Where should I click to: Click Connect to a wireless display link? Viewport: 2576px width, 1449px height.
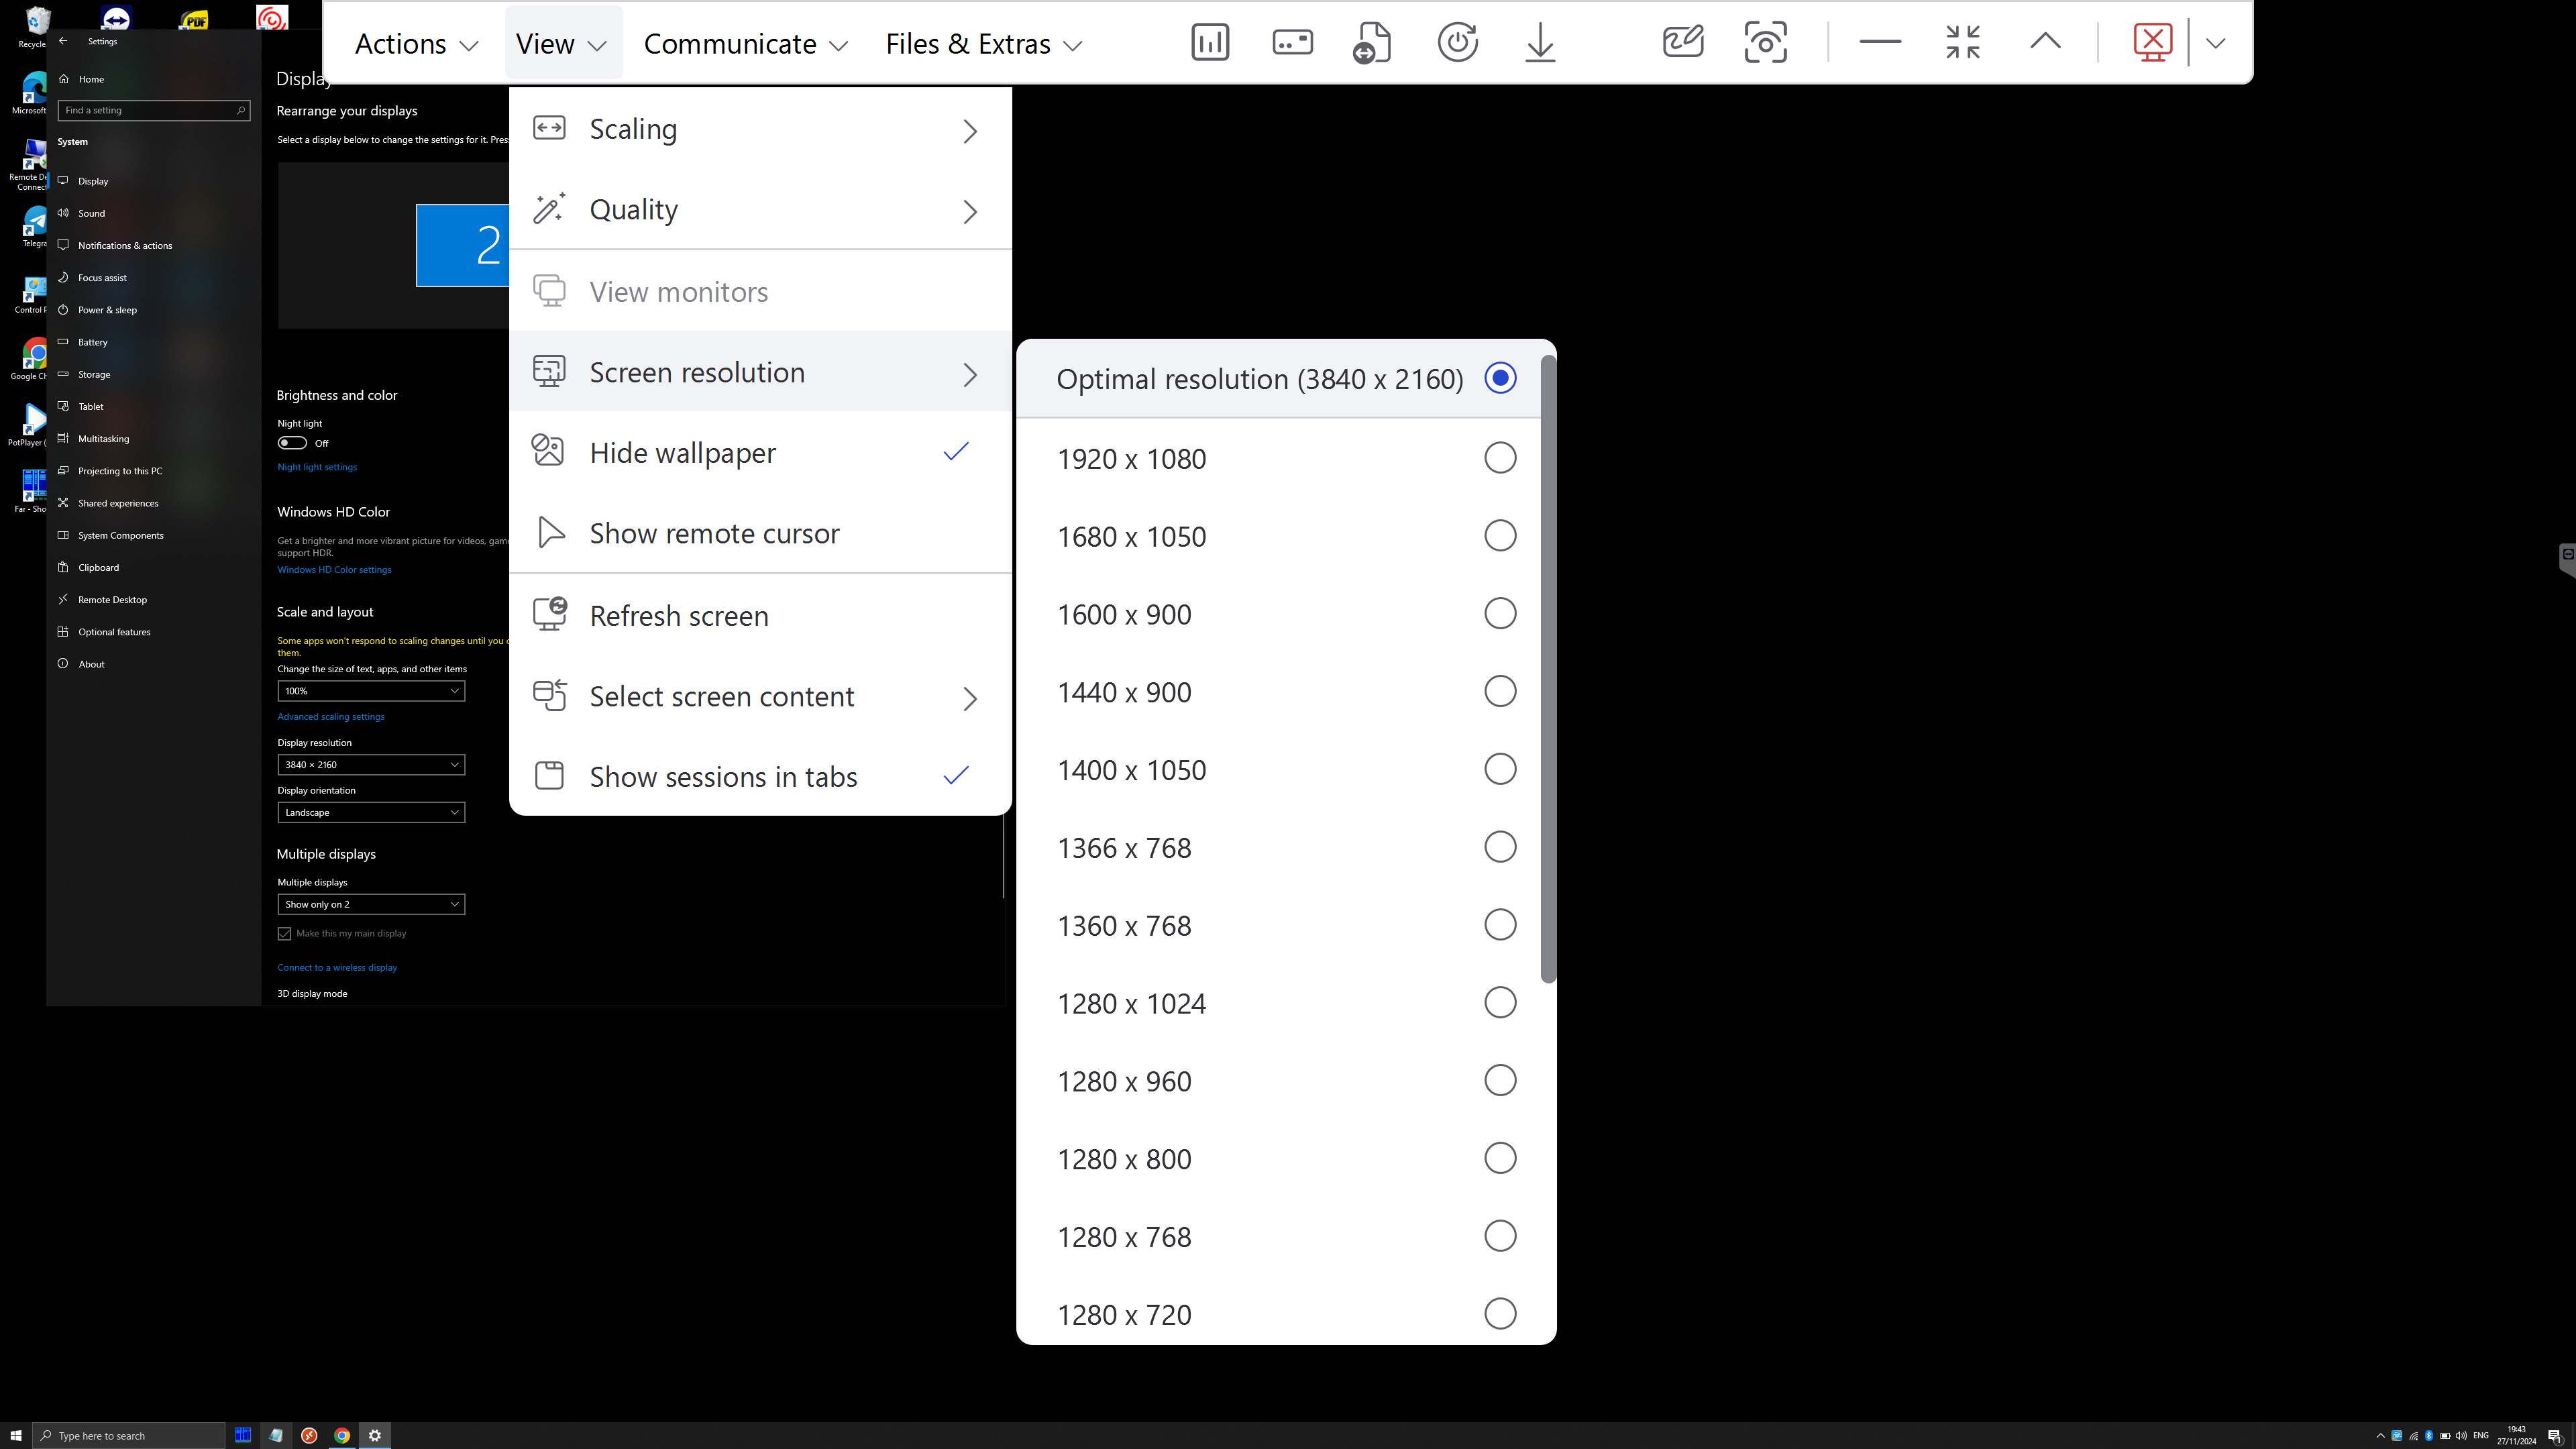337,968
